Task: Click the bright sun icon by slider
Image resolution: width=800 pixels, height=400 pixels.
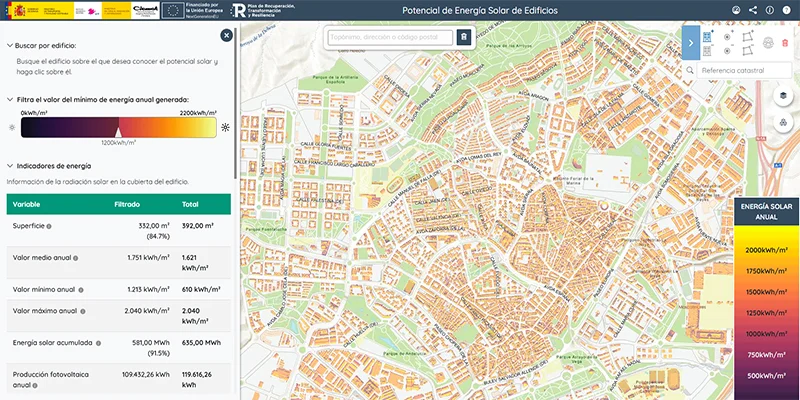Action: pos(226,128)
